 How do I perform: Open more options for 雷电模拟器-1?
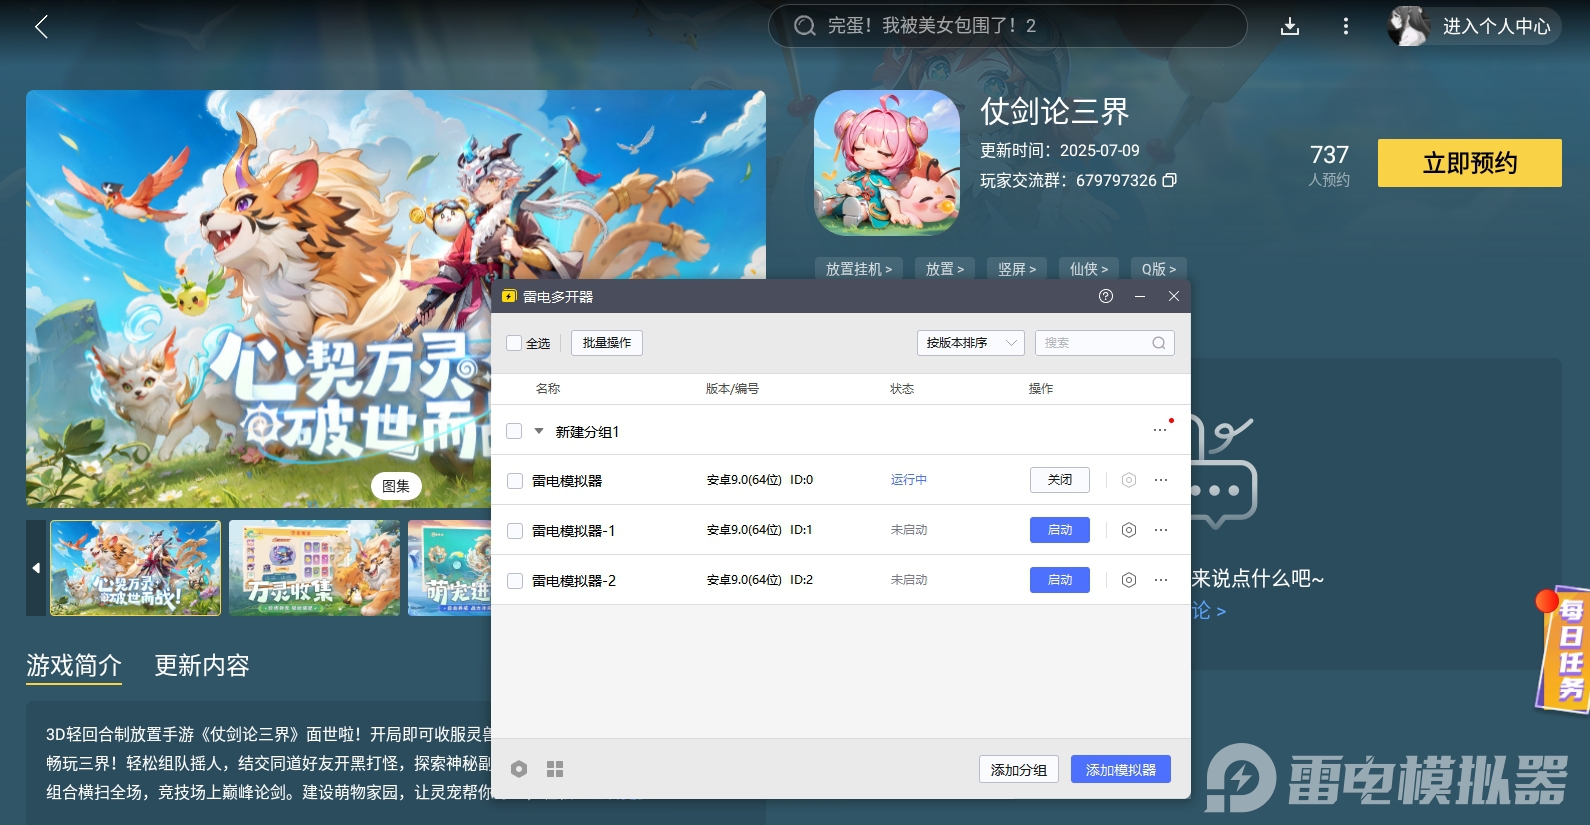[1161, 530]
